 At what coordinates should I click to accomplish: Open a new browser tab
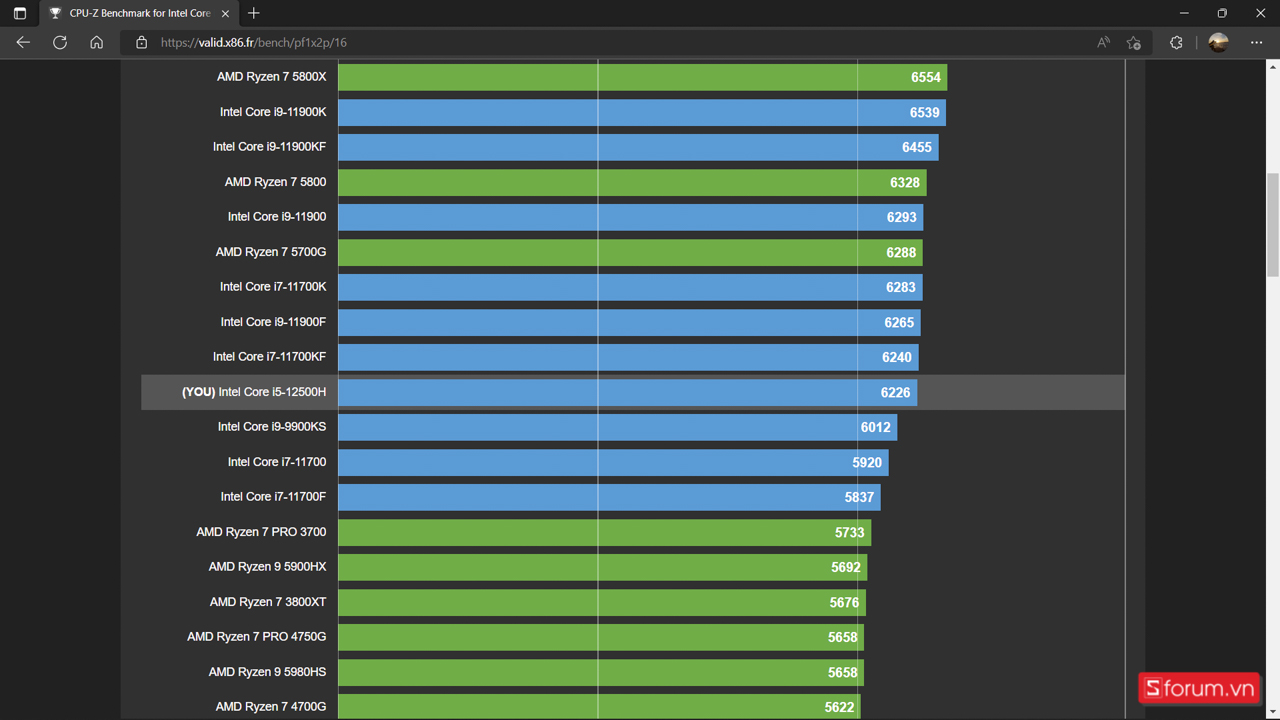pos(254,13)
